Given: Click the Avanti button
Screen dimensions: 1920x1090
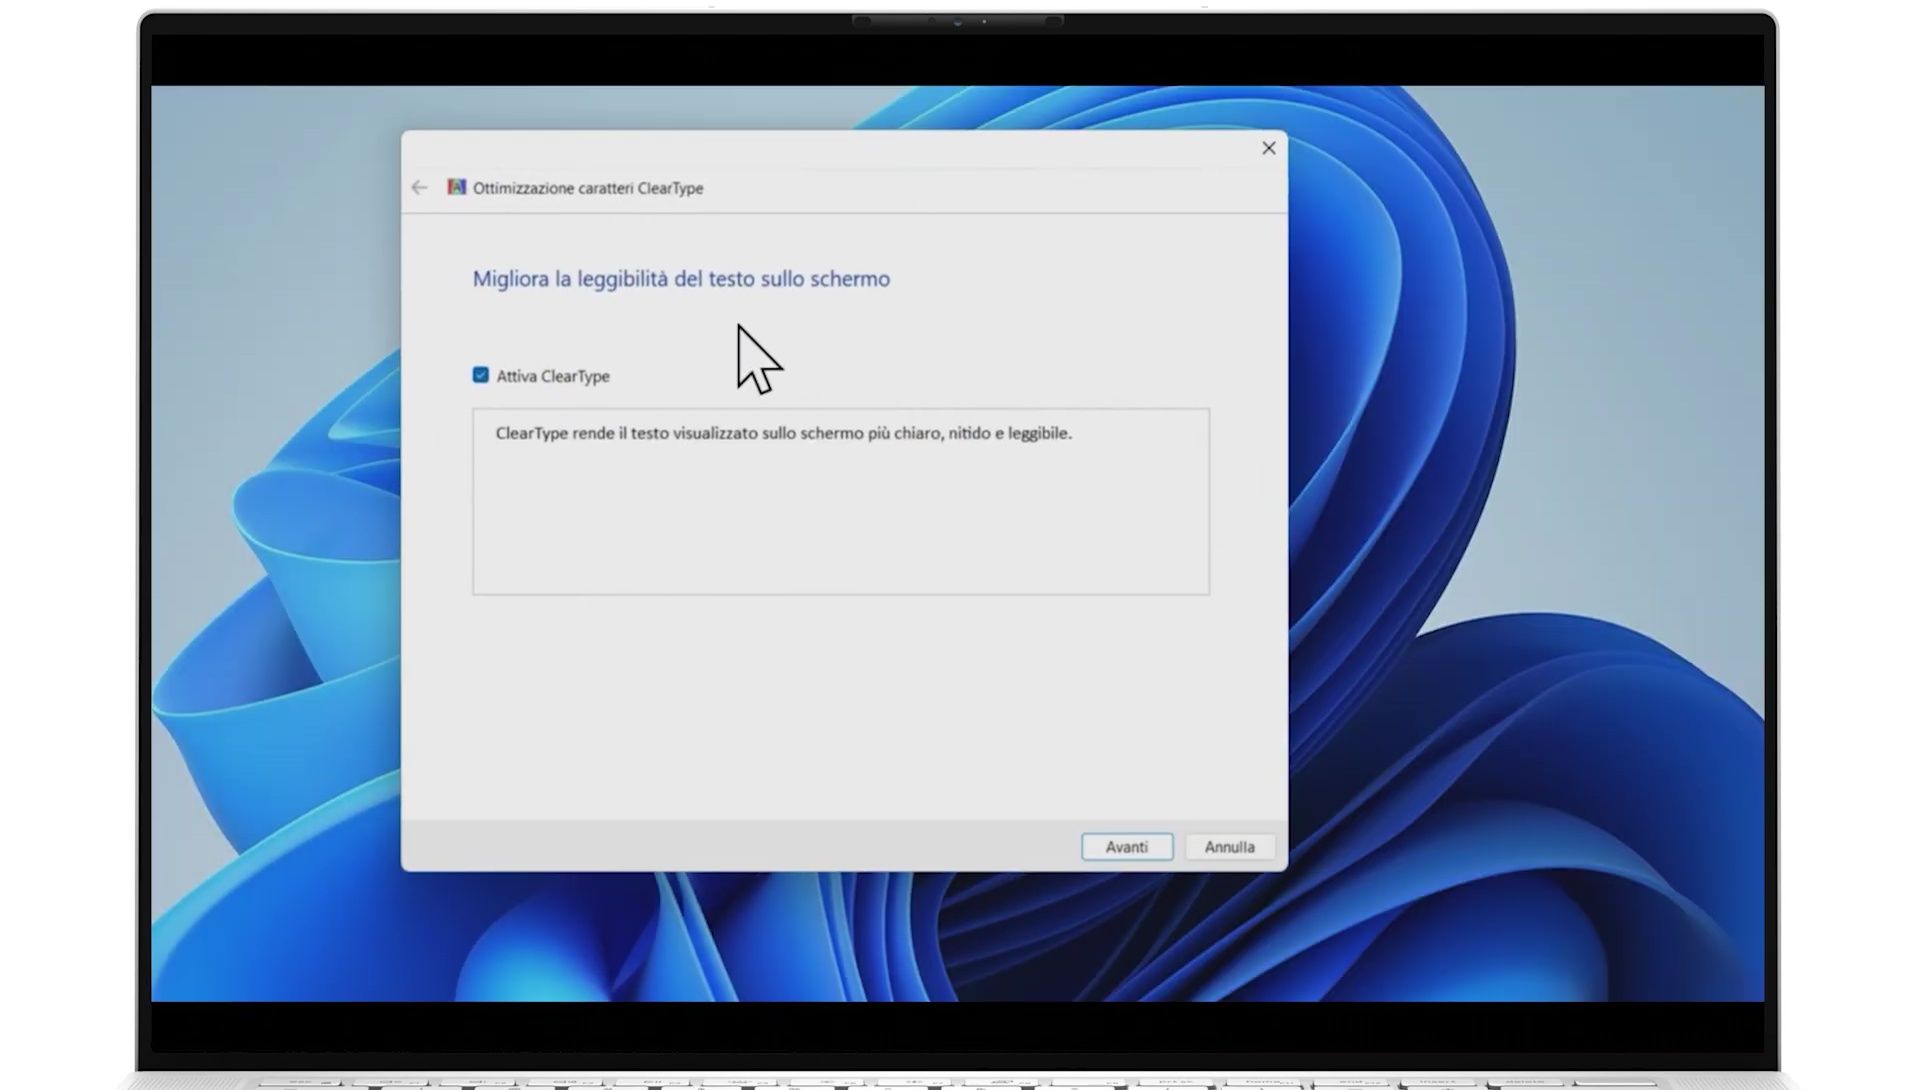Looking at the screenshot, I should pos(1127,847).
